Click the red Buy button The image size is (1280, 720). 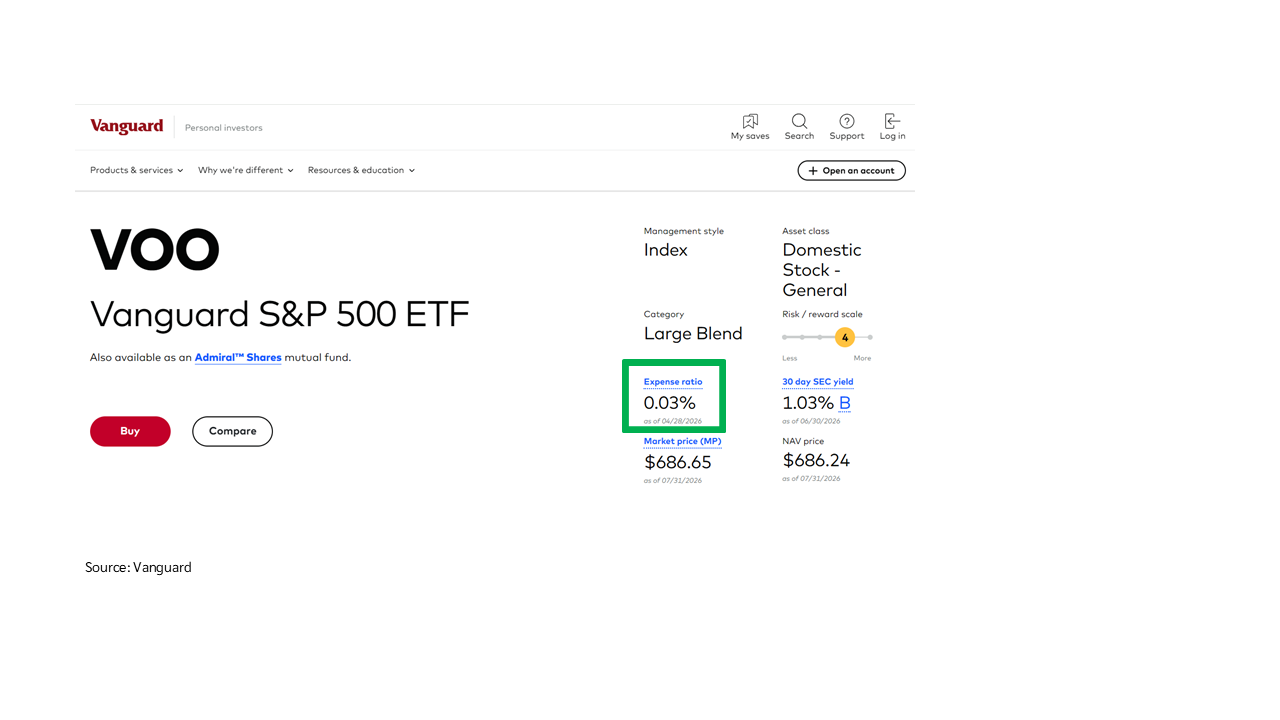pyautogui.click(x=130, y=431)
